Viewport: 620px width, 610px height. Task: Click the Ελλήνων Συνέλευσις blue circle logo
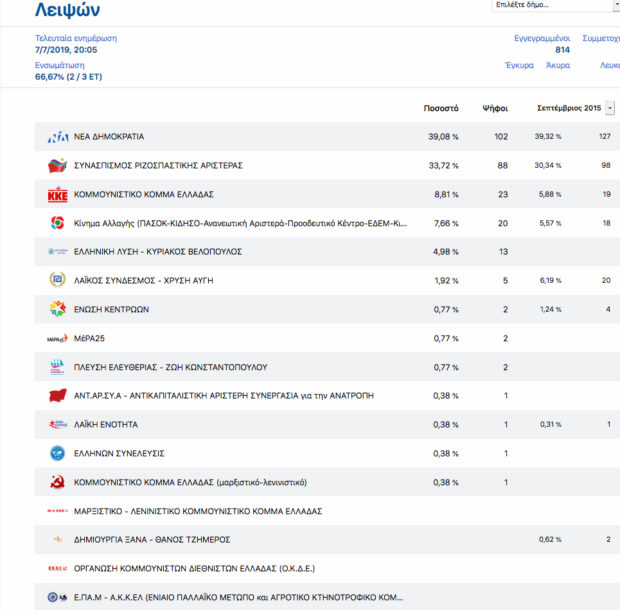coord(57,453)
